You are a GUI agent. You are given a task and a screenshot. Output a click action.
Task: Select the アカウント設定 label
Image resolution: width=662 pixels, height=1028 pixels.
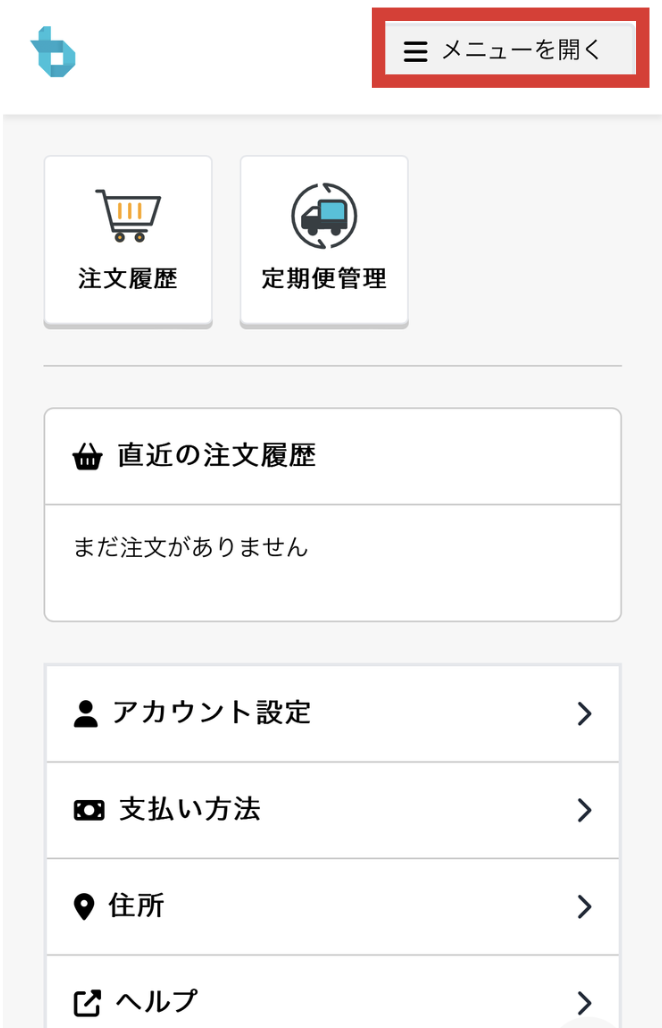pos(212,713)
